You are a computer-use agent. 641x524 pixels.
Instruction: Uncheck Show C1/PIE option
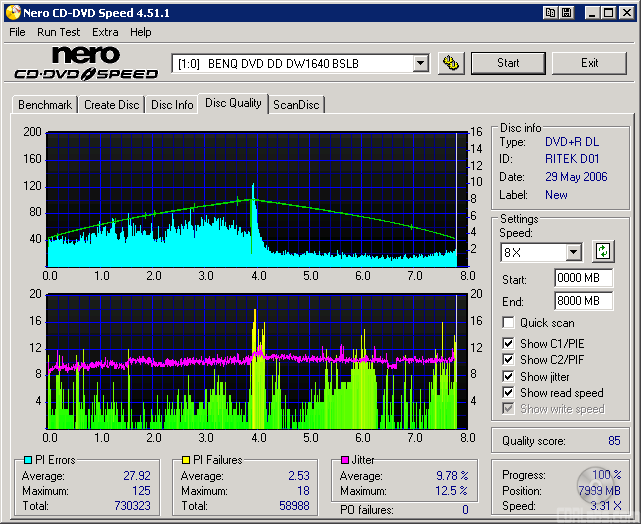click(509, 344)
